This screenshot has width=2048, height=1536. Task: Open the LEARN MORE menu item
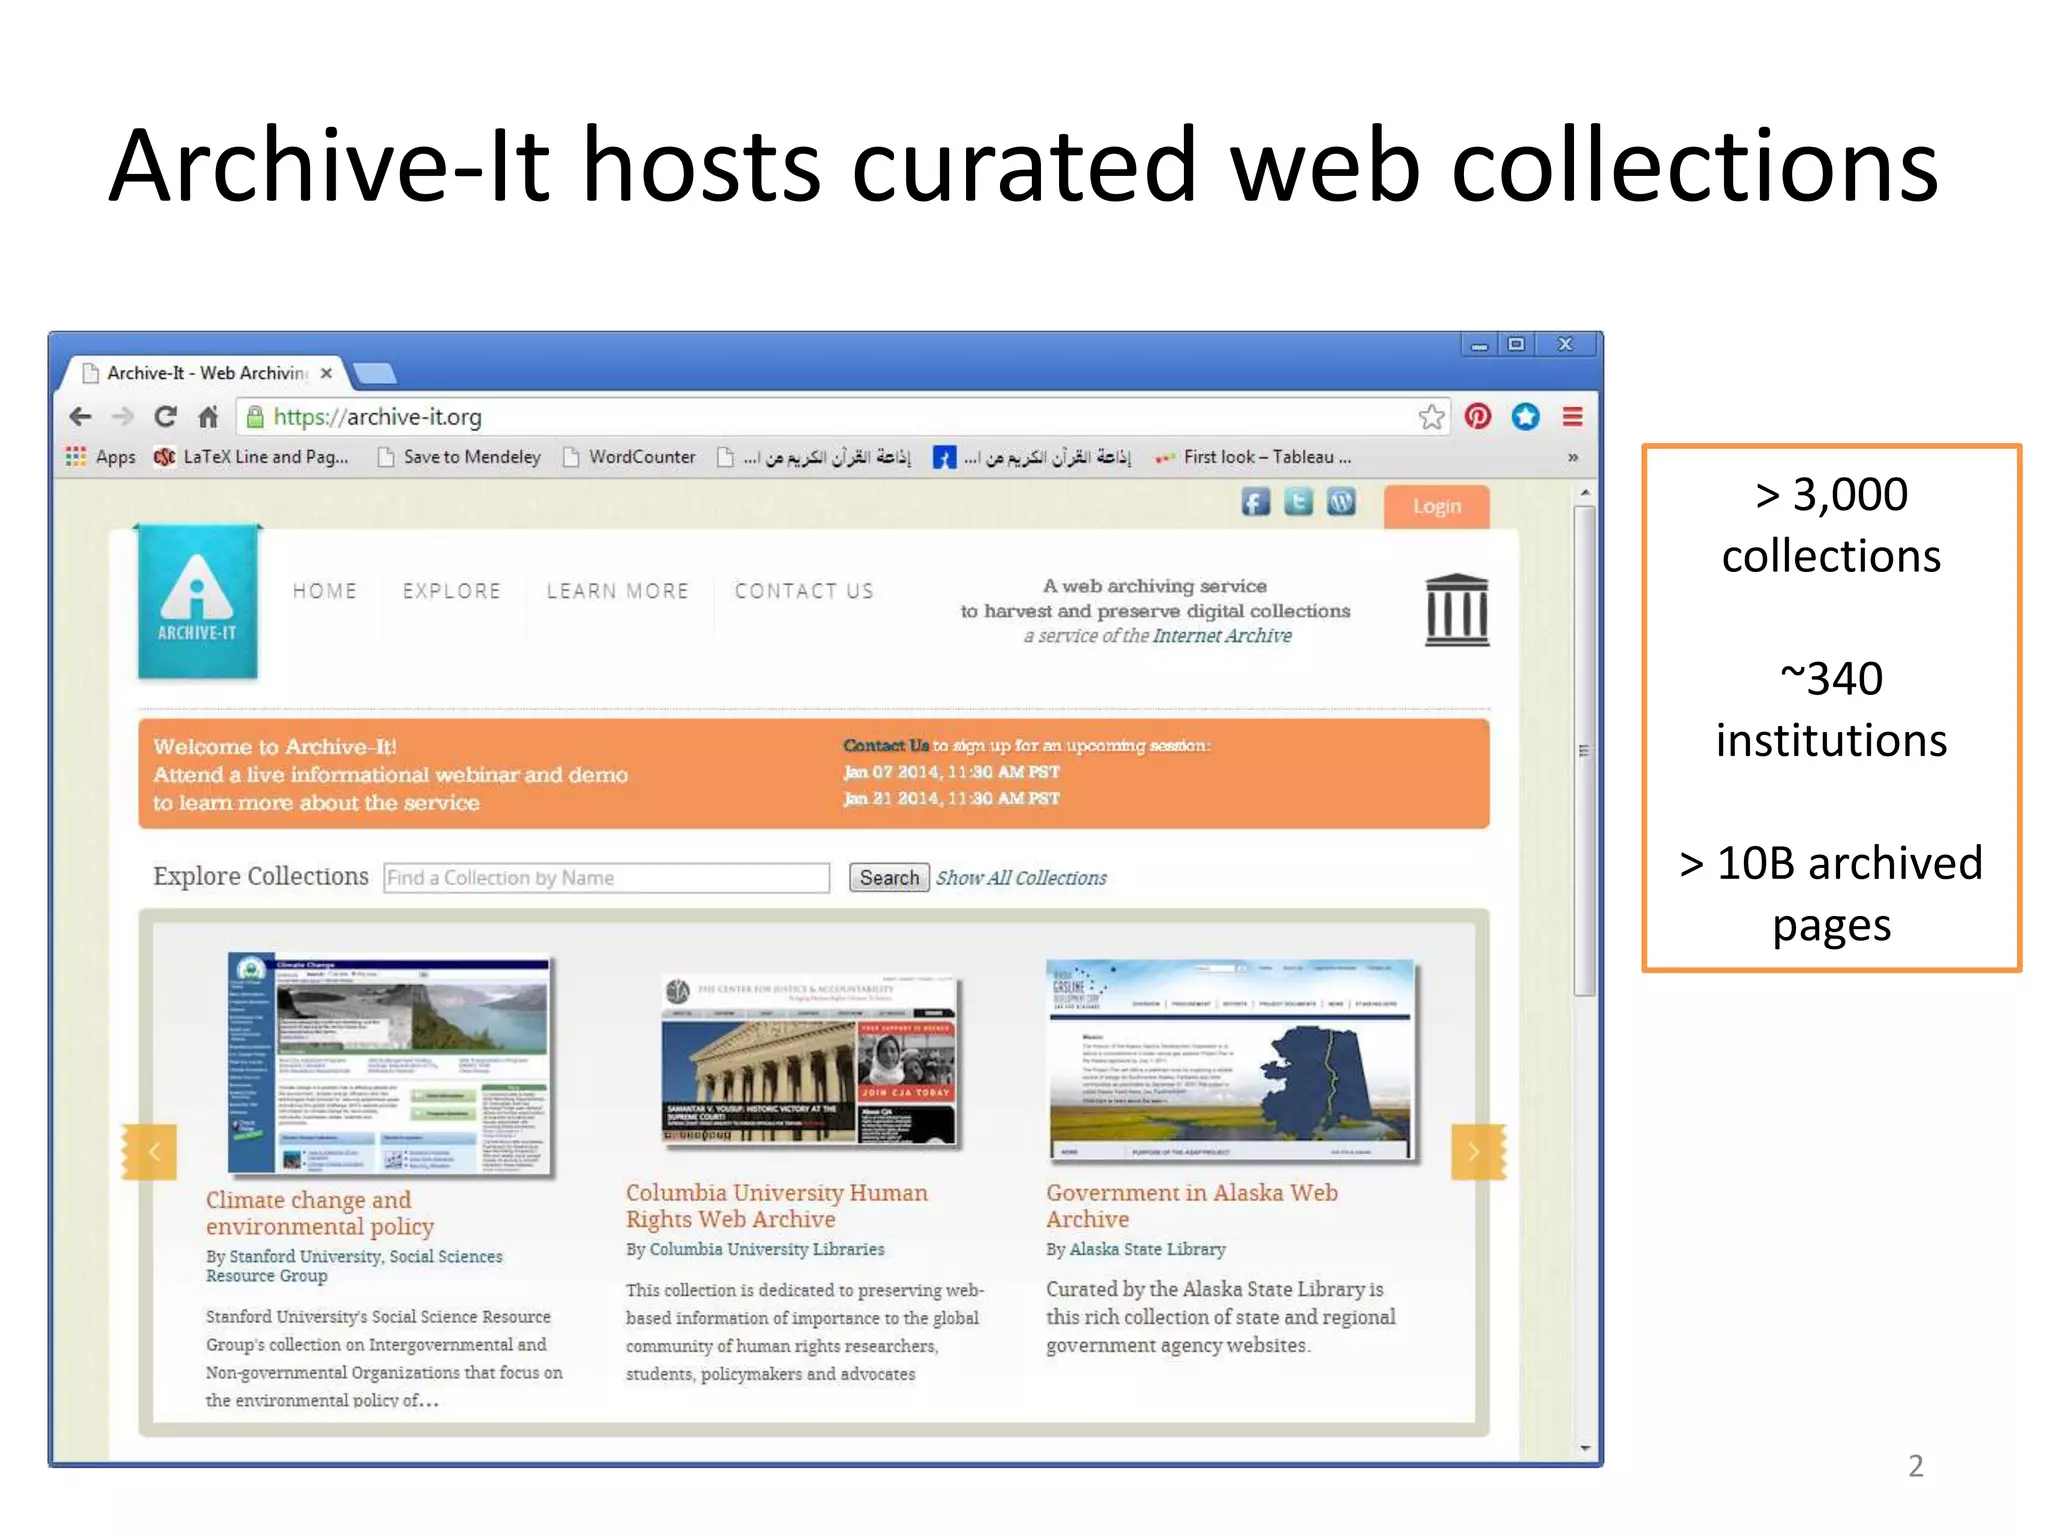point(617,591)
